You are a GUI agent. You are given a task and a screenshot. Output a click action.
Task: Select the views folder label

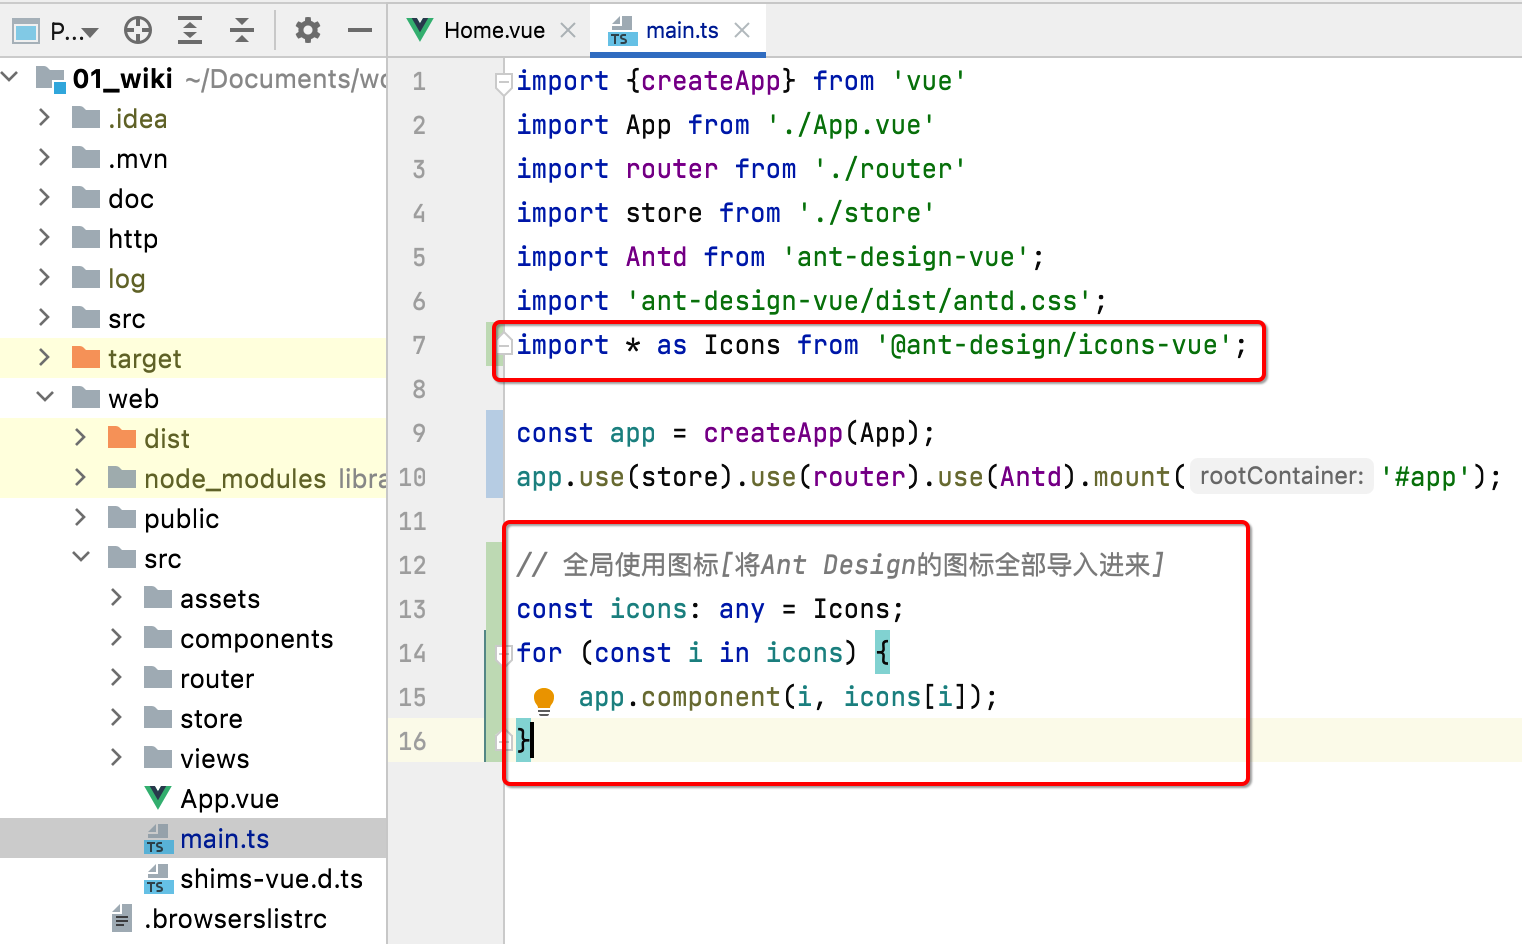tap(214, 758)
